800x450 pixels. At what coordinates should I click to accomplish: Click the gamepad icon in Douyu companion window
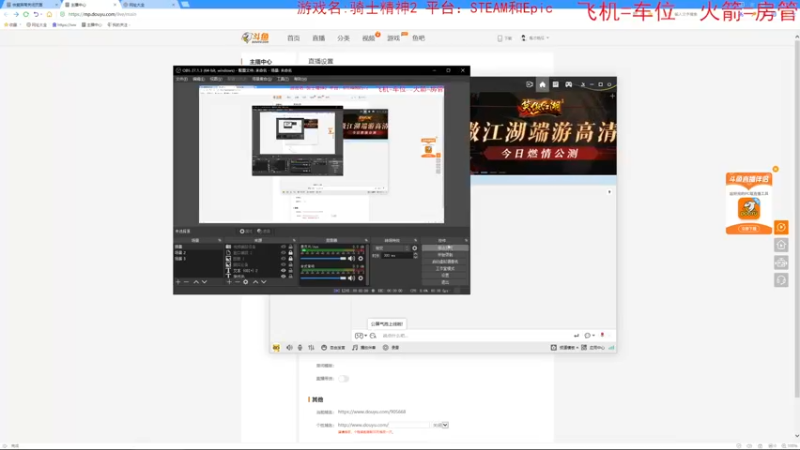coord(568,84)
